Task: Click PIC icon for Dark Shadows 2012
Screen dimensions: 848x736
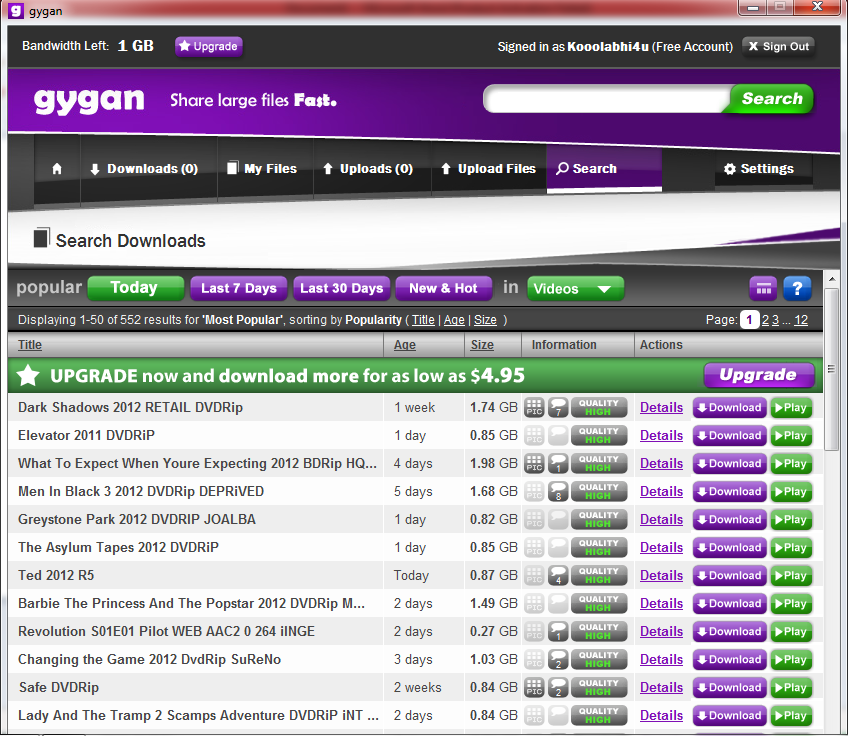Action: [535, 407]
